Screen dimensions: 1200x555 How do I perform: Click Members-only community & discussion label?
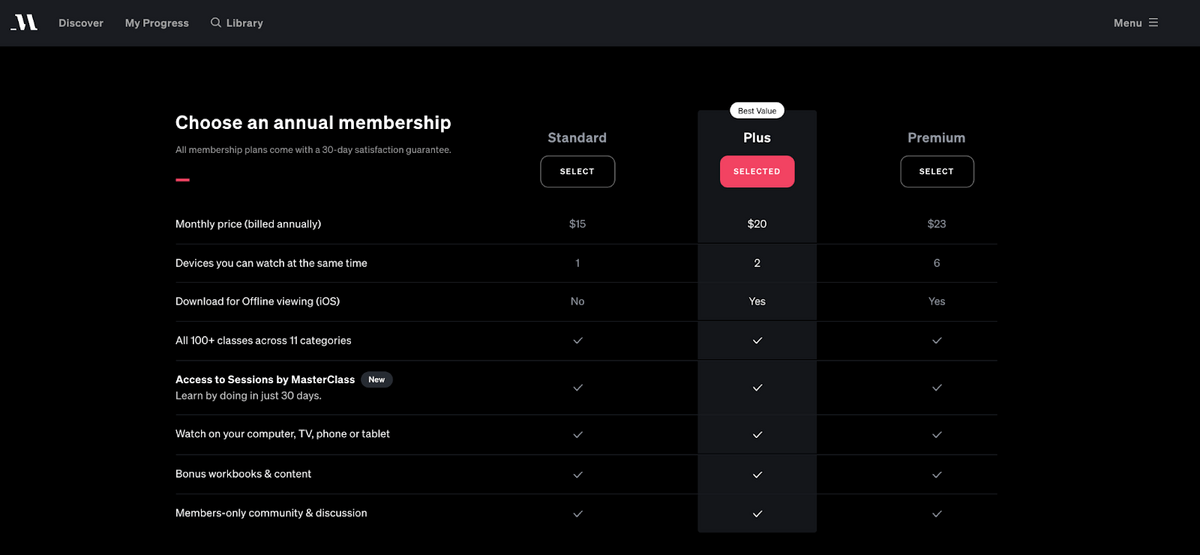point(271,513)
